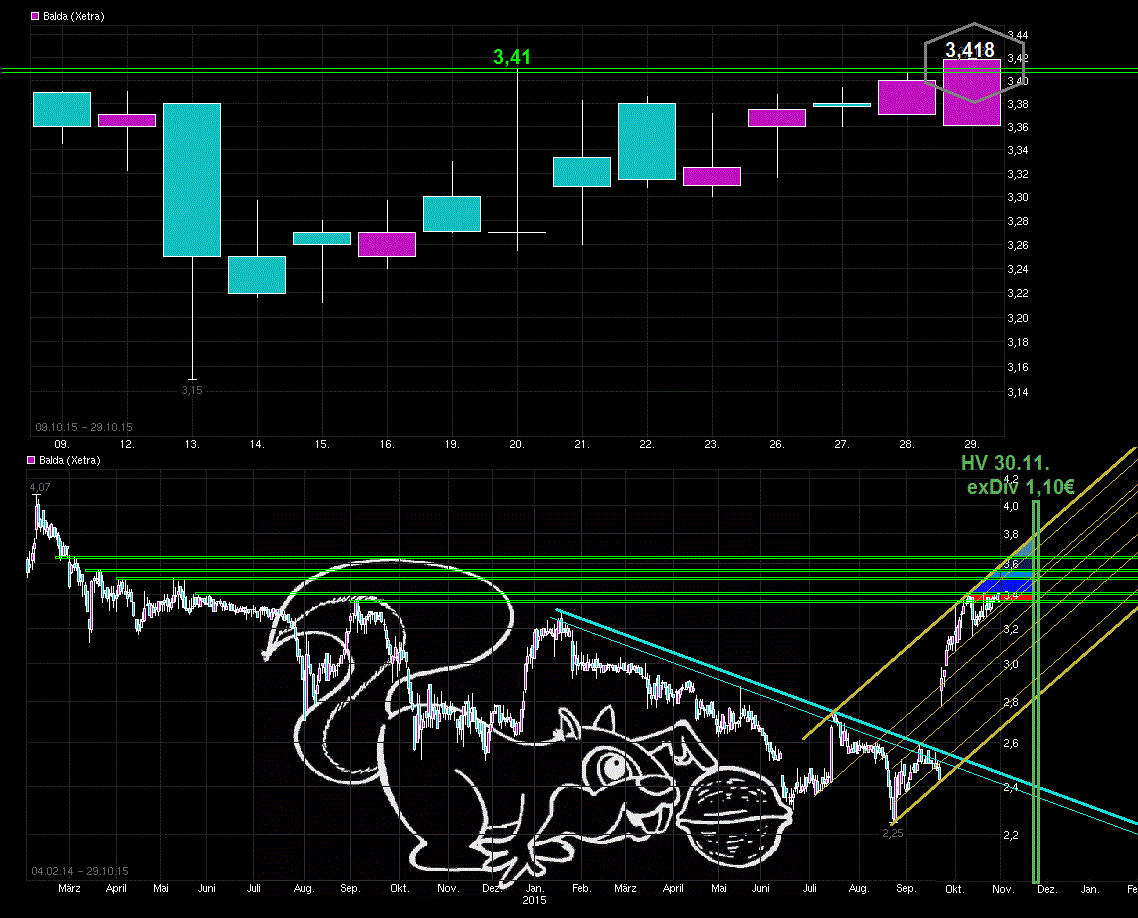Click the walnut in the squirrel drawing

click(x=735, y=819)
